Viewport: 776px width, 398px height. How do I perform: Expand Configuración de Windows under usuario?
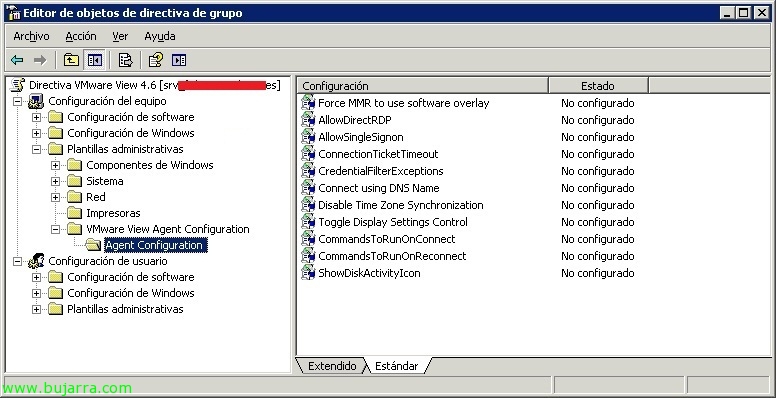tap(36, 293)
